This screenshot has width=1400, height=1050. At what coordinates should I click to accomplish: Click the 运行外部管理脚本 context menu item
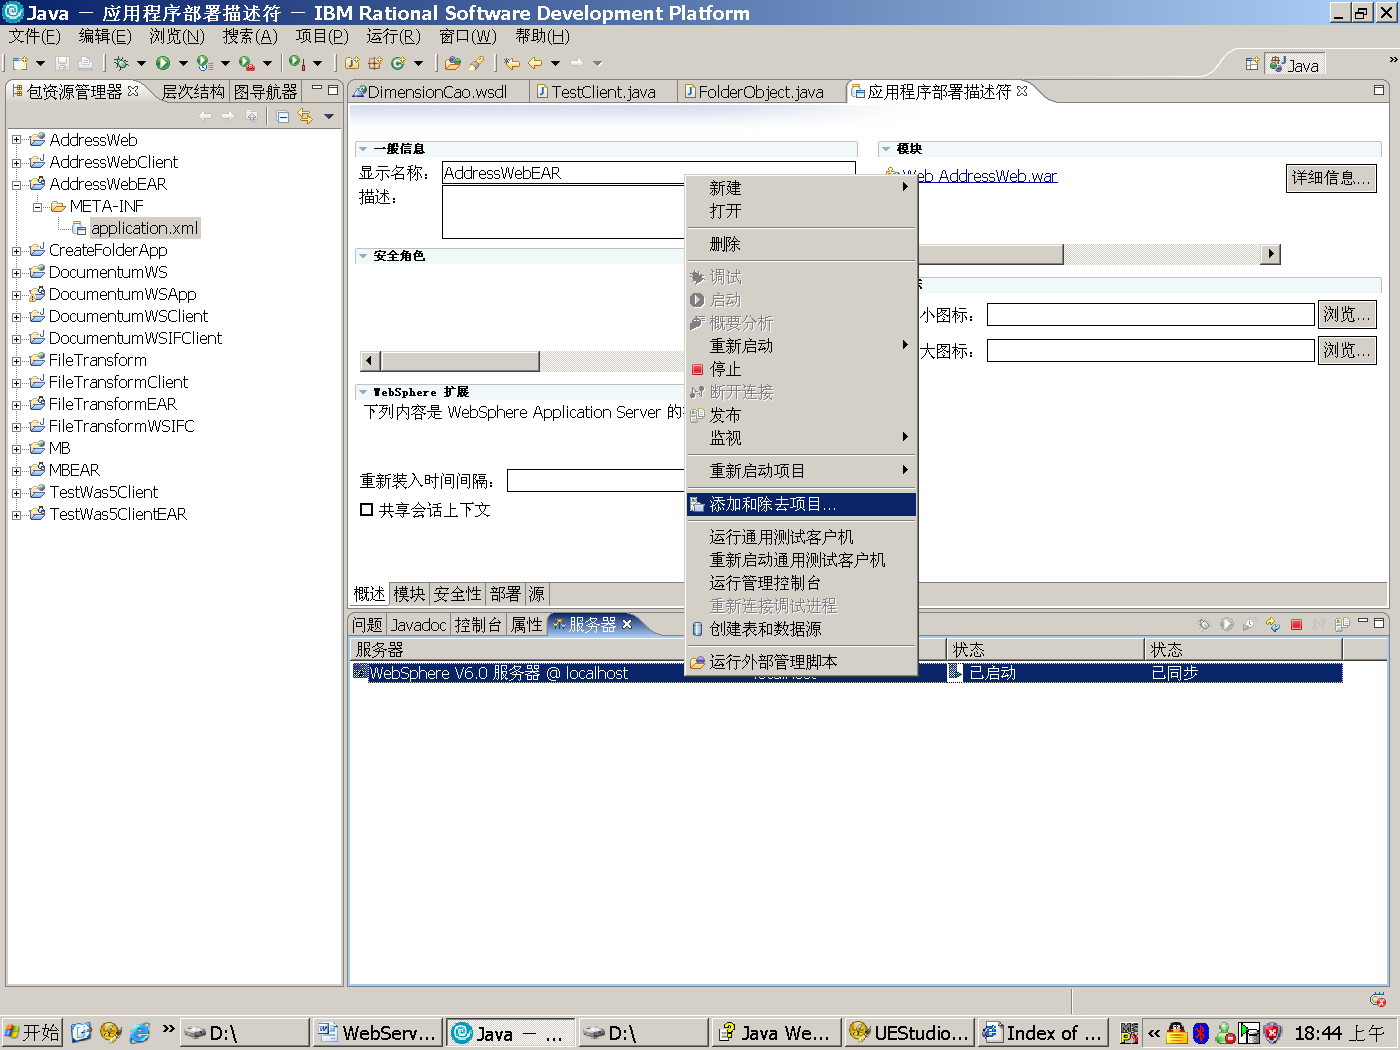click(801, 662)
